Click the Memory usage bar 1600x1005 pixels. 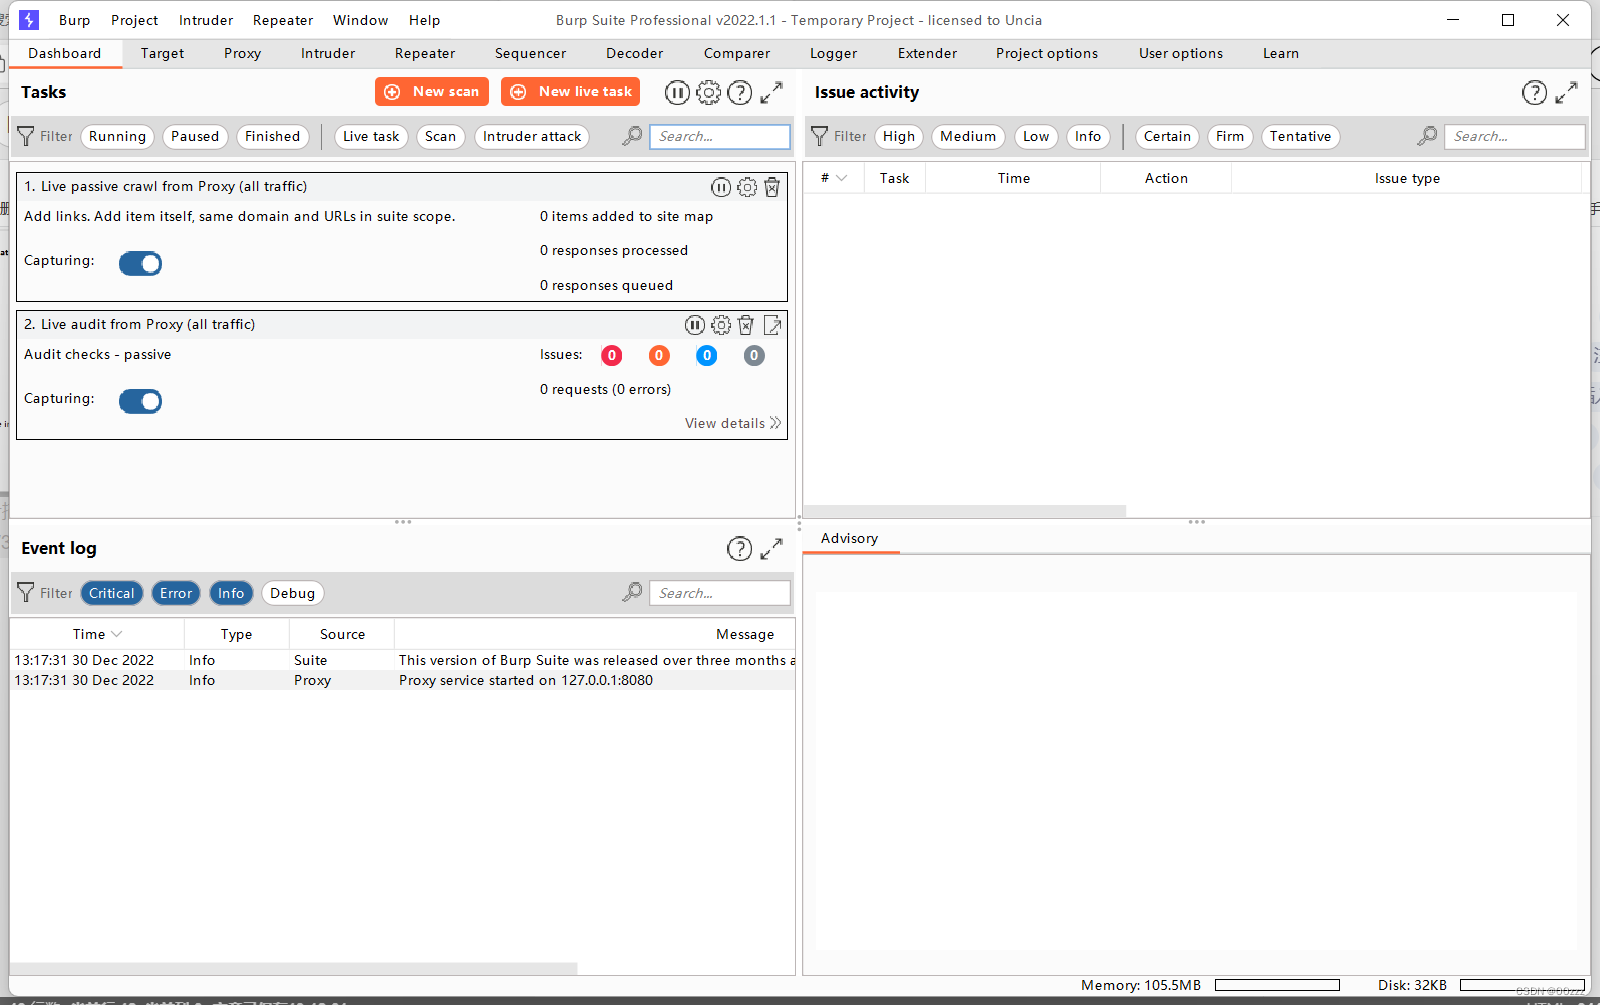point(1277,985)
